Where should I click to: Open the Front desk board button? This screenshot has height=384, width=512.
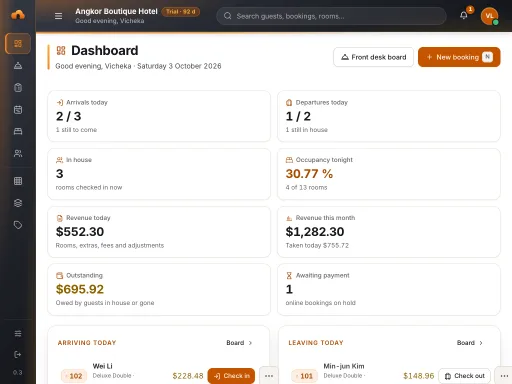pos(373,57)
